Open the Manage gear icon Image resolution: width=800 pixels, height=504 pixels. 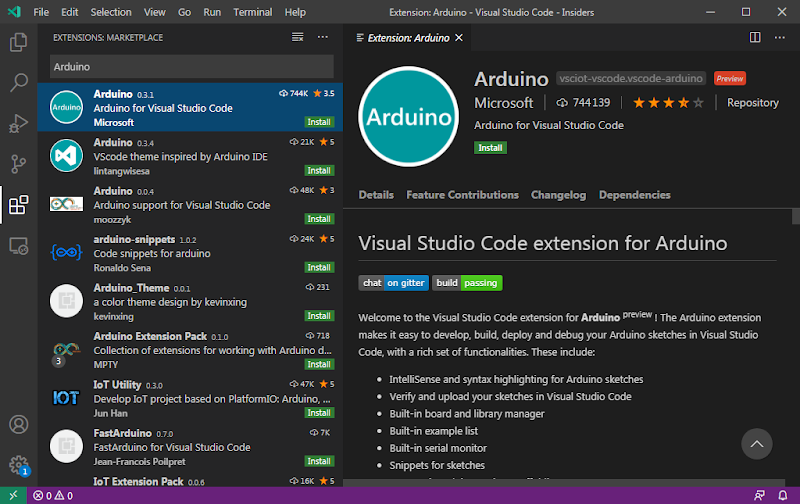pyautogui.click(x=18, y=465)
